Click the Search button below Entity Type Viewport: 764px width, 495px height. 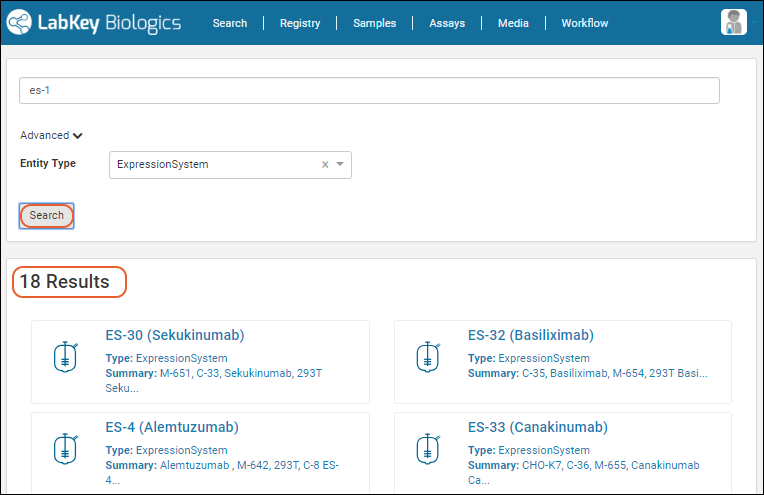coord(46,215)
